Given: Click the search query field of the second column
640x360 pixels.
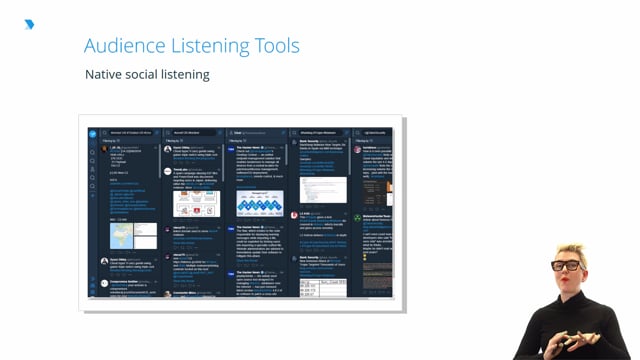Looking at the screenshot, I should (194, 133).
